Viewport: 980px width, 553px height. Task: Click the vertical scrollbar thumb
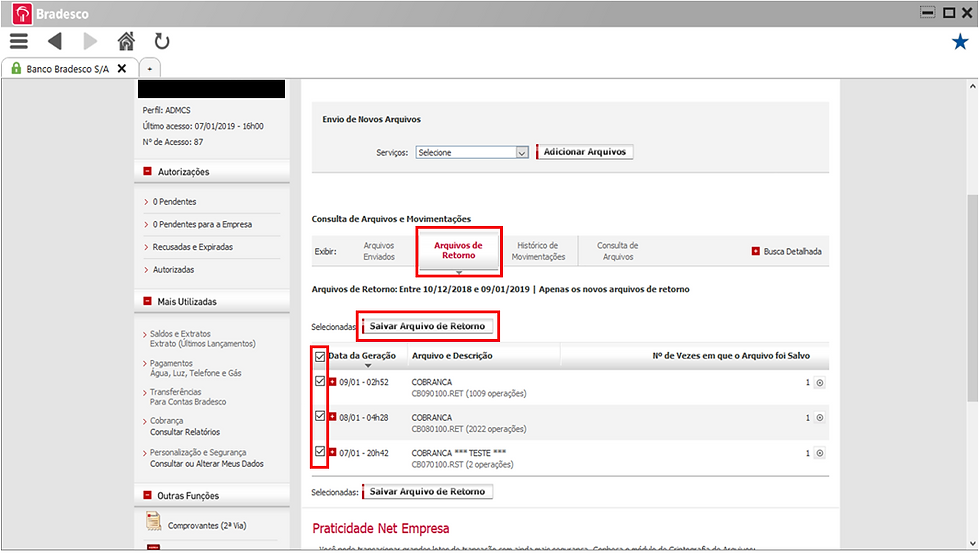pos(972,297)
